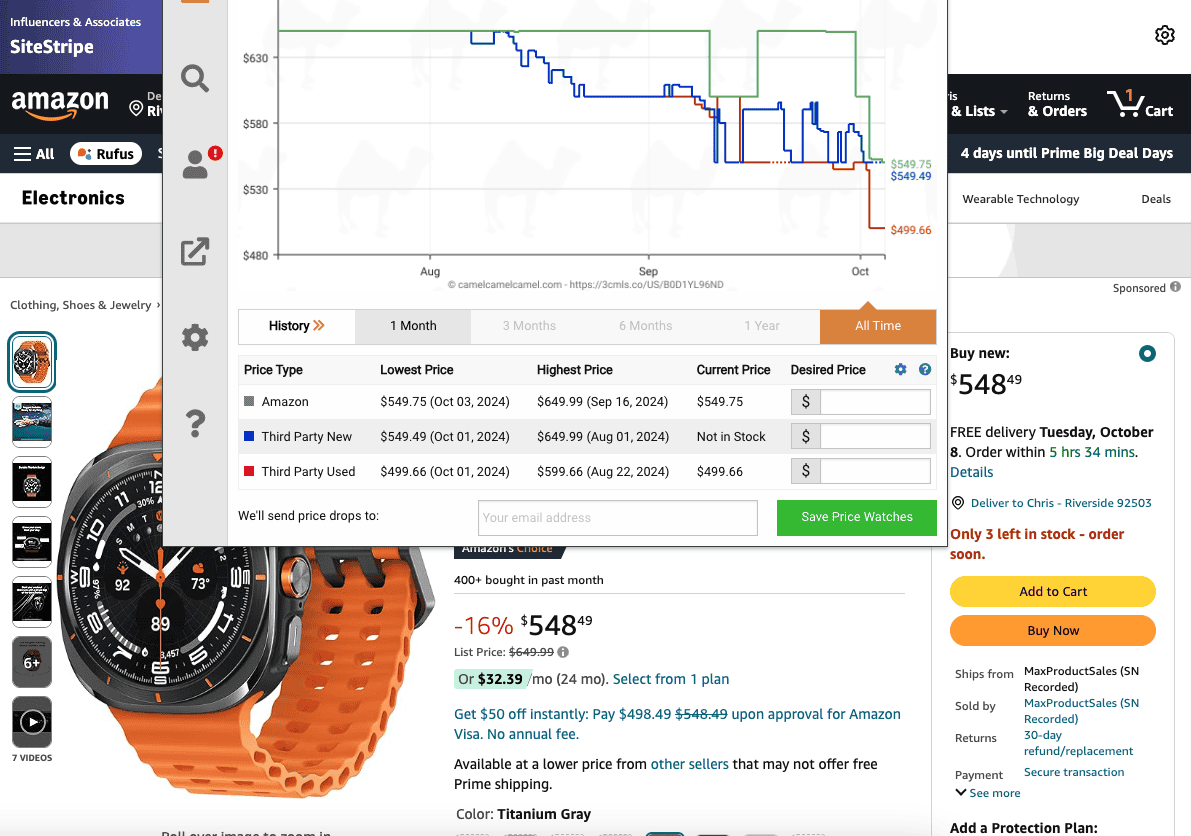Click the small gear next to Desired Price
The width and height of the screenshot is (1191, 836).
point(900,370)
